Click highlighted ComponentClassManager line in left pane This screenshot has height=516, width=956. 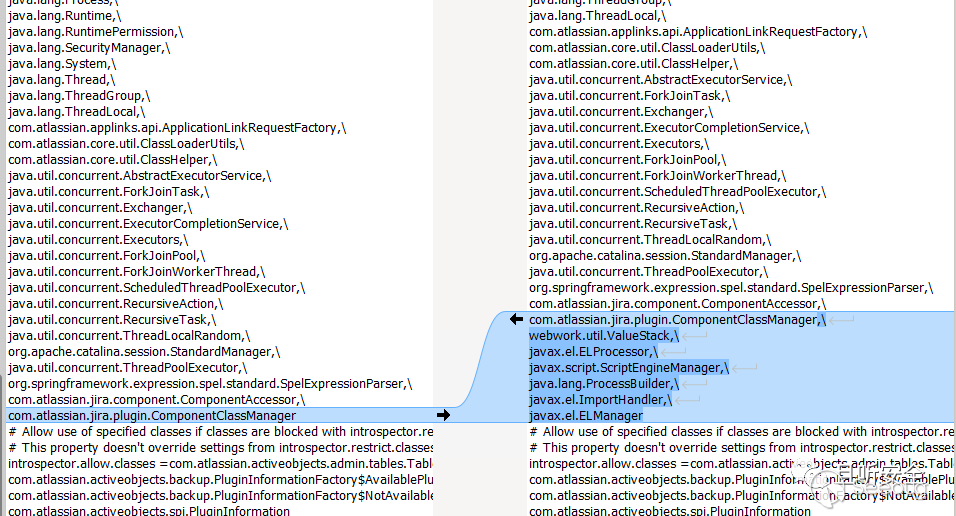click(x=152, y=415)
